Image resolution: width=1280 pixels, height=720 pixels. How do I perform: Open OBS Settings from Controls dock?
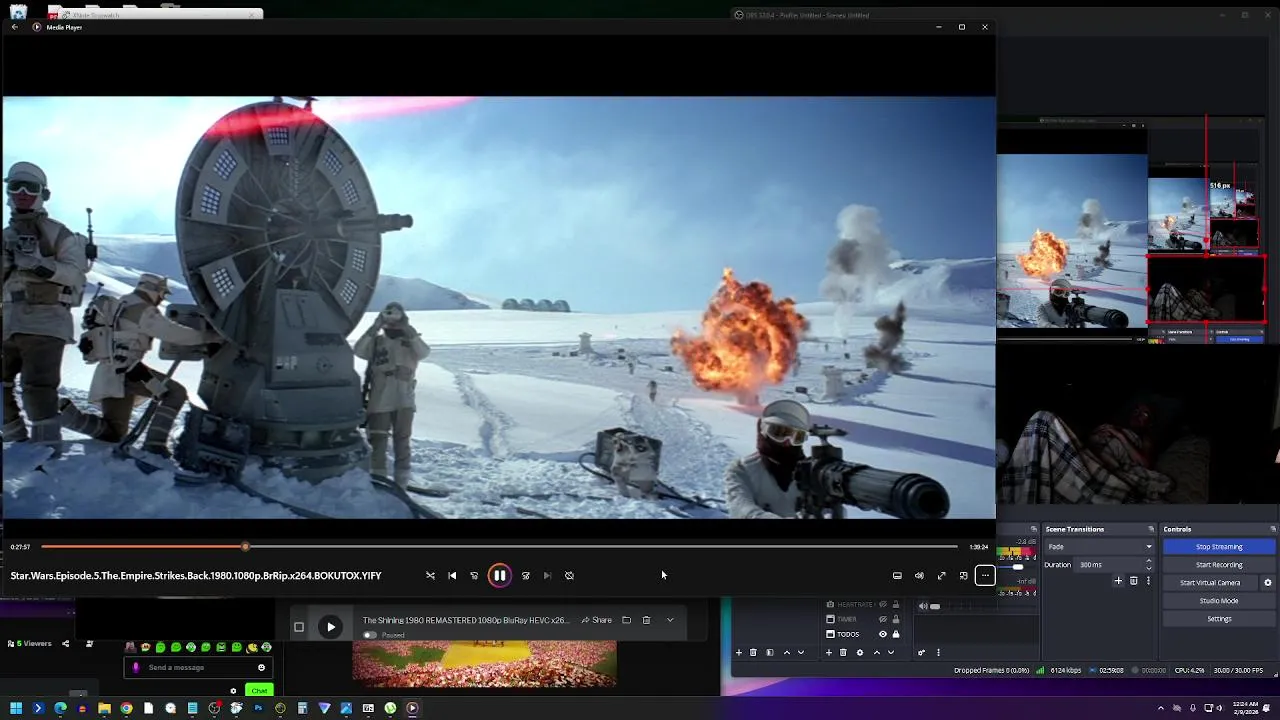pos(1219,619)
